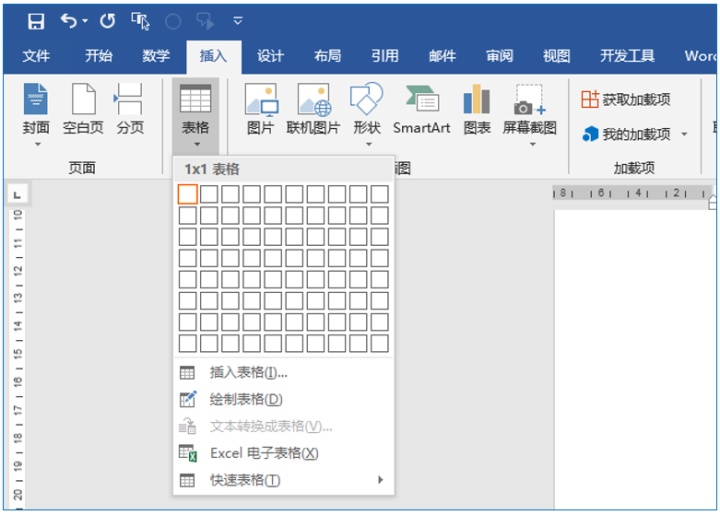
Task: Click the 联机图片 online pictures icon
Action: pos(314,99)
